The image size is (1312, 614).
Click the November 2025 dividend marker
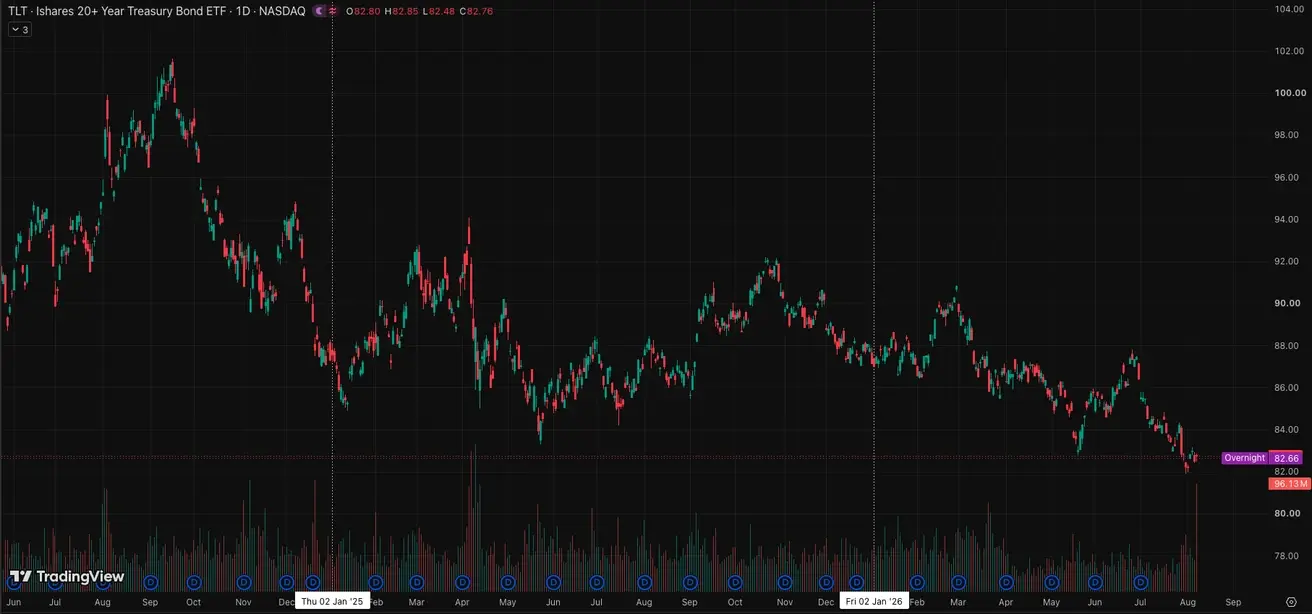pos(784,581)
